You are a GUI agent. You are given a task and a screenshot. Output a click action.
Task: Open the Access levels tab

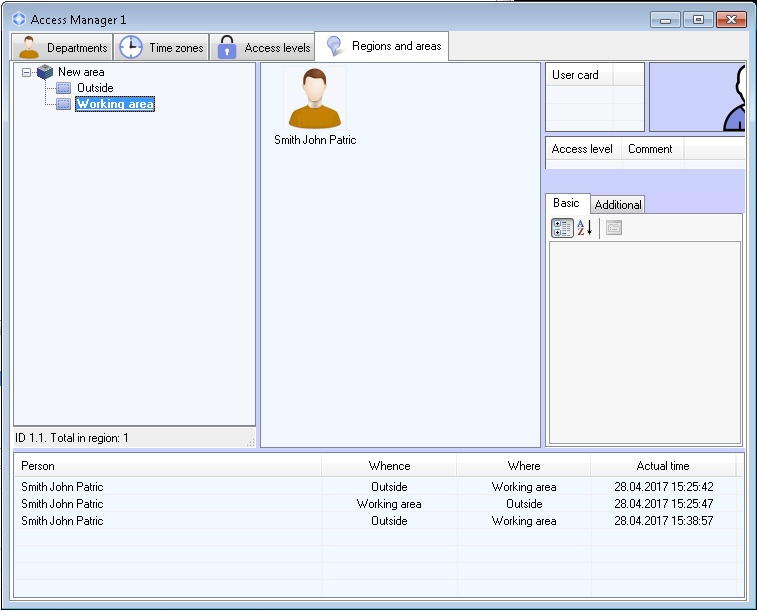point(262,47)
